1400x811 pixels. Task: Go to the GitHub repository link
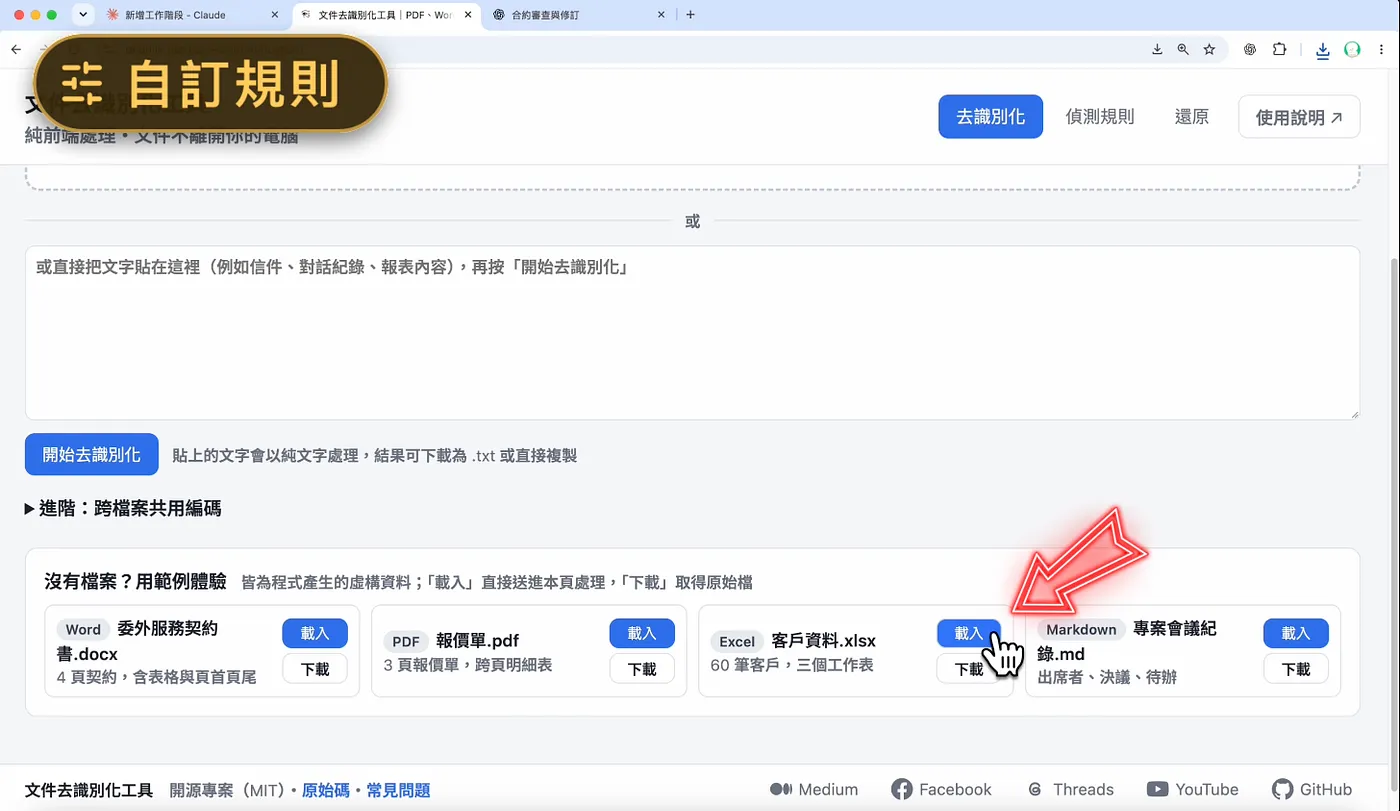pyautogui.click(x=1312, y=790)
